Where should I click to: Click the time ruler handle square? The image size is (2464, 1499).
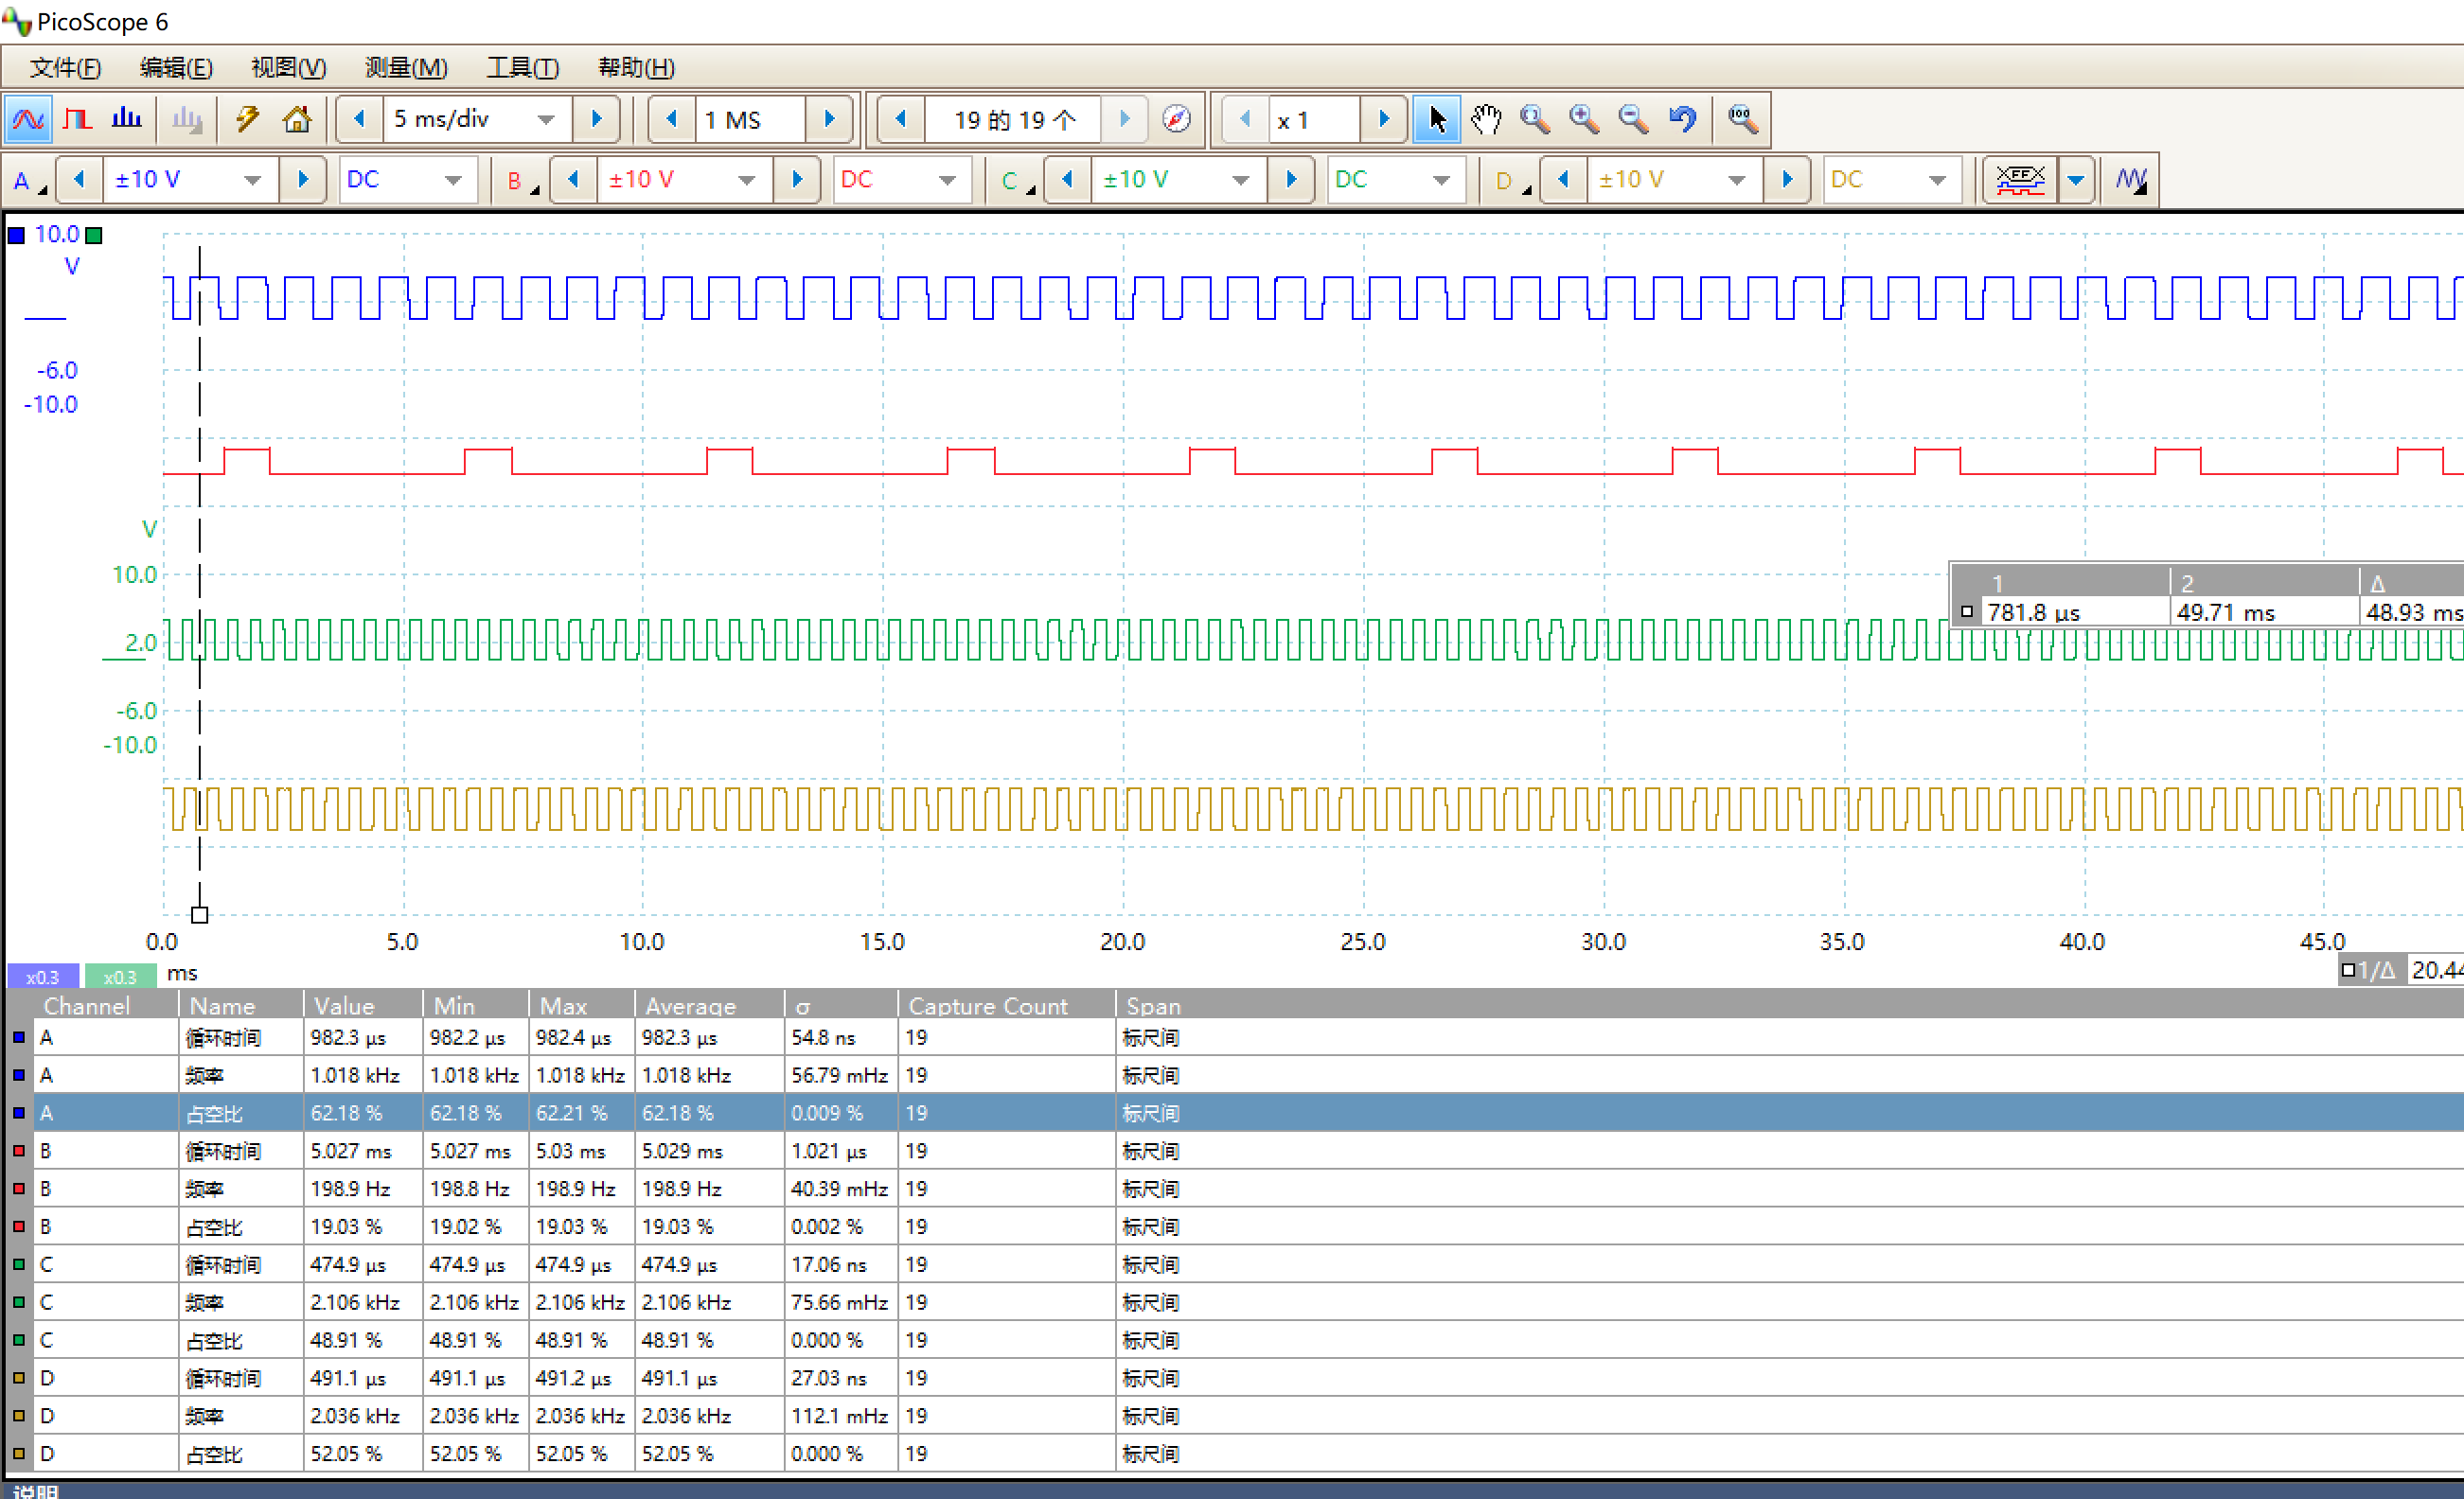(199, 914)
